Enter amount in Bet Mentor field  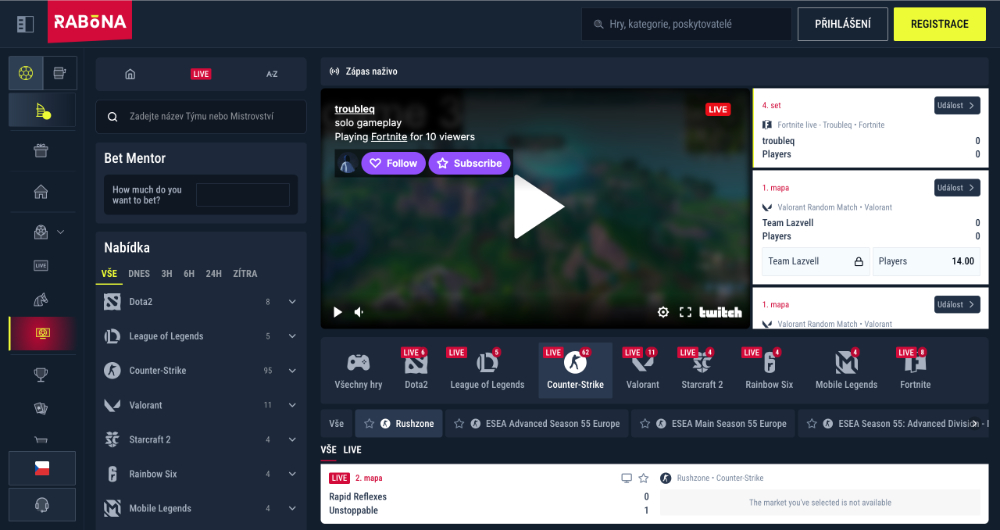point(243,195)
